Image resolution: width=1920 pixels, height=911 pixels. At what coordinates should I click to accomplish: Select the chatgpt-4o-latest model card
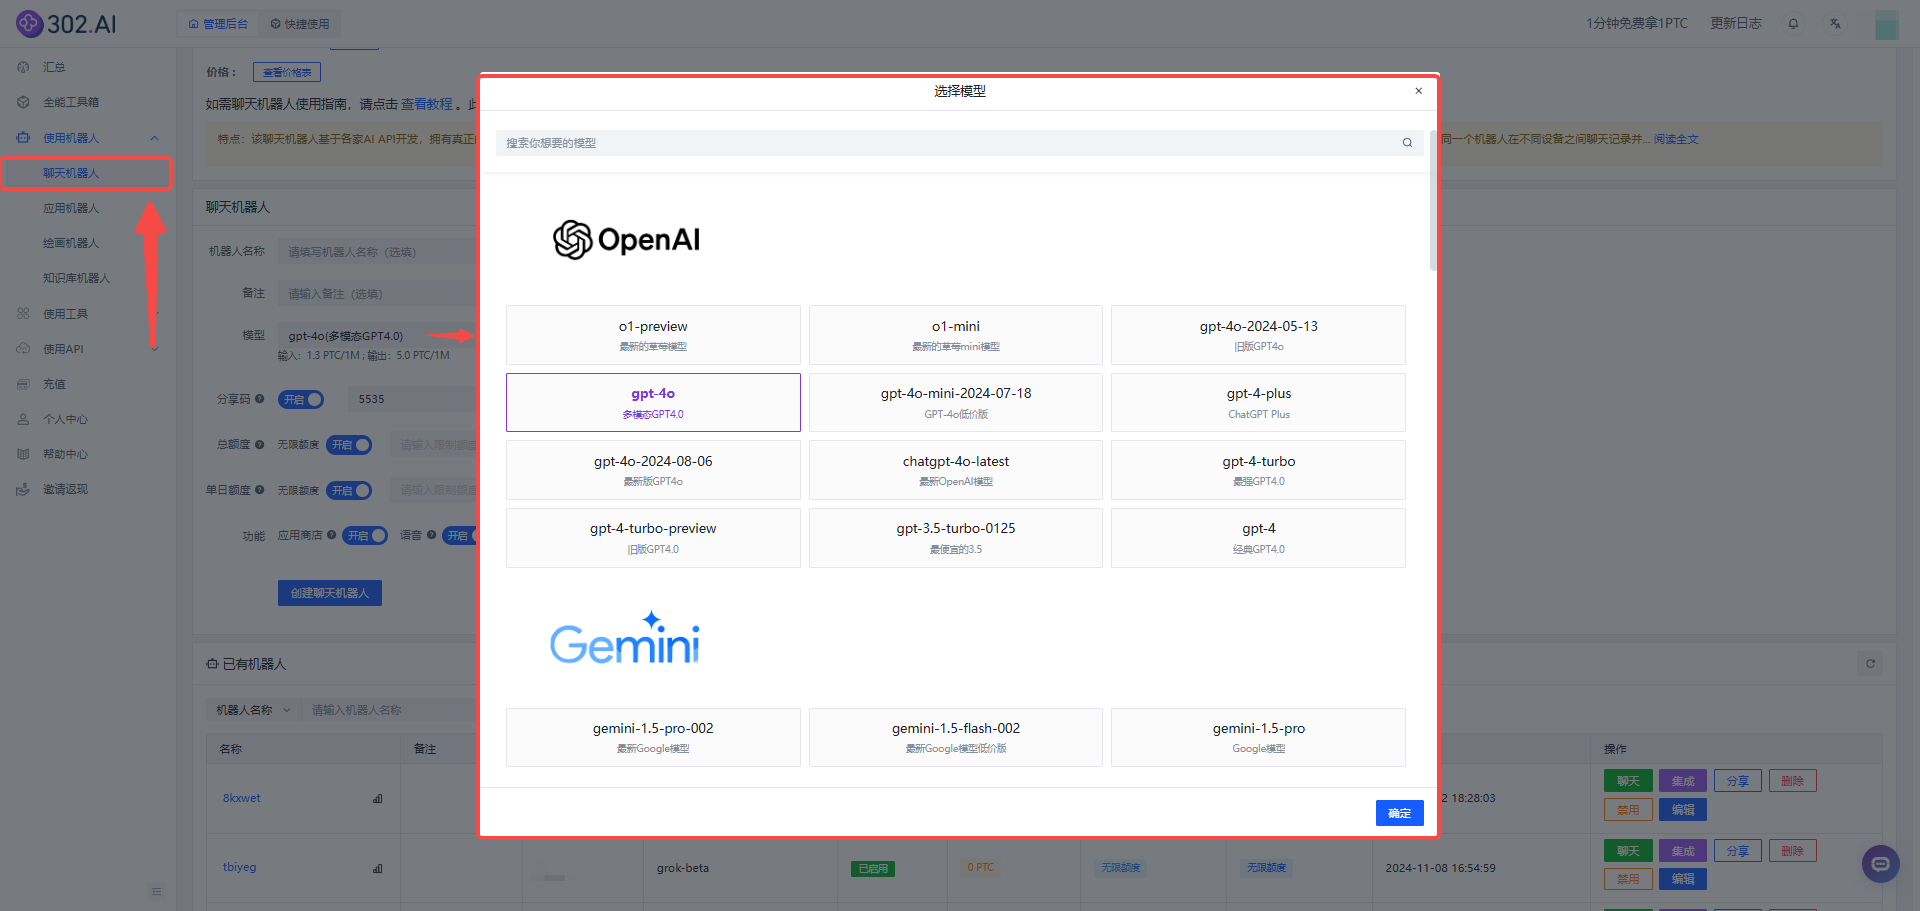click(956, 470)
